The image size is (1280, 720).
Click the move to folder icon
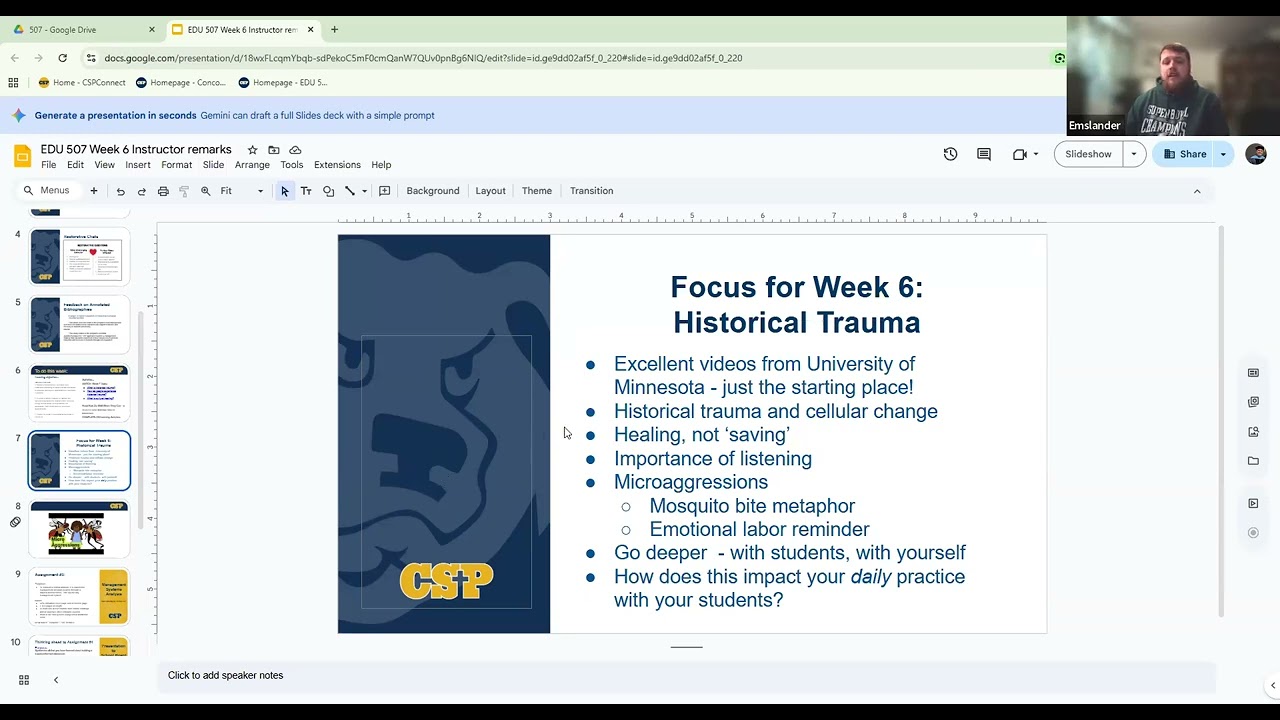[x=273, y=150]
